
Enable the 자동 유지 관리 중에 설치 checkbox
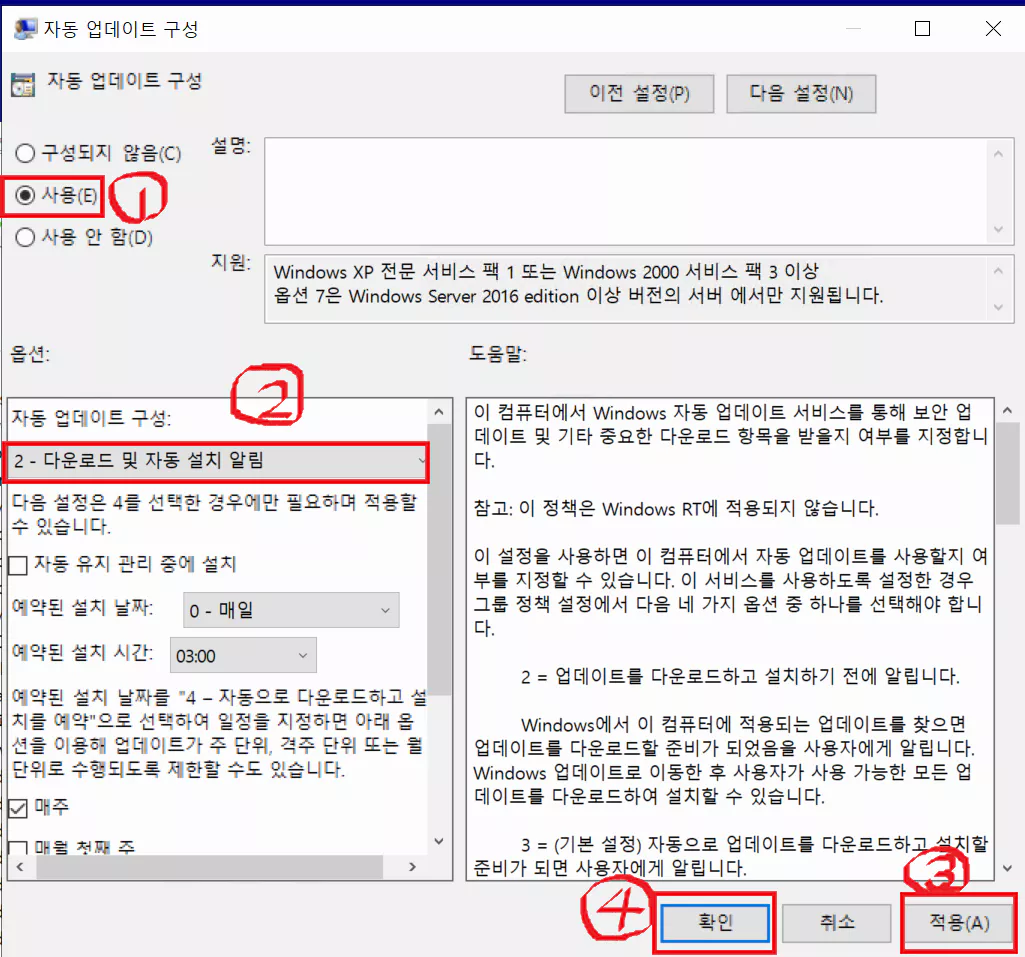(18, 565)
